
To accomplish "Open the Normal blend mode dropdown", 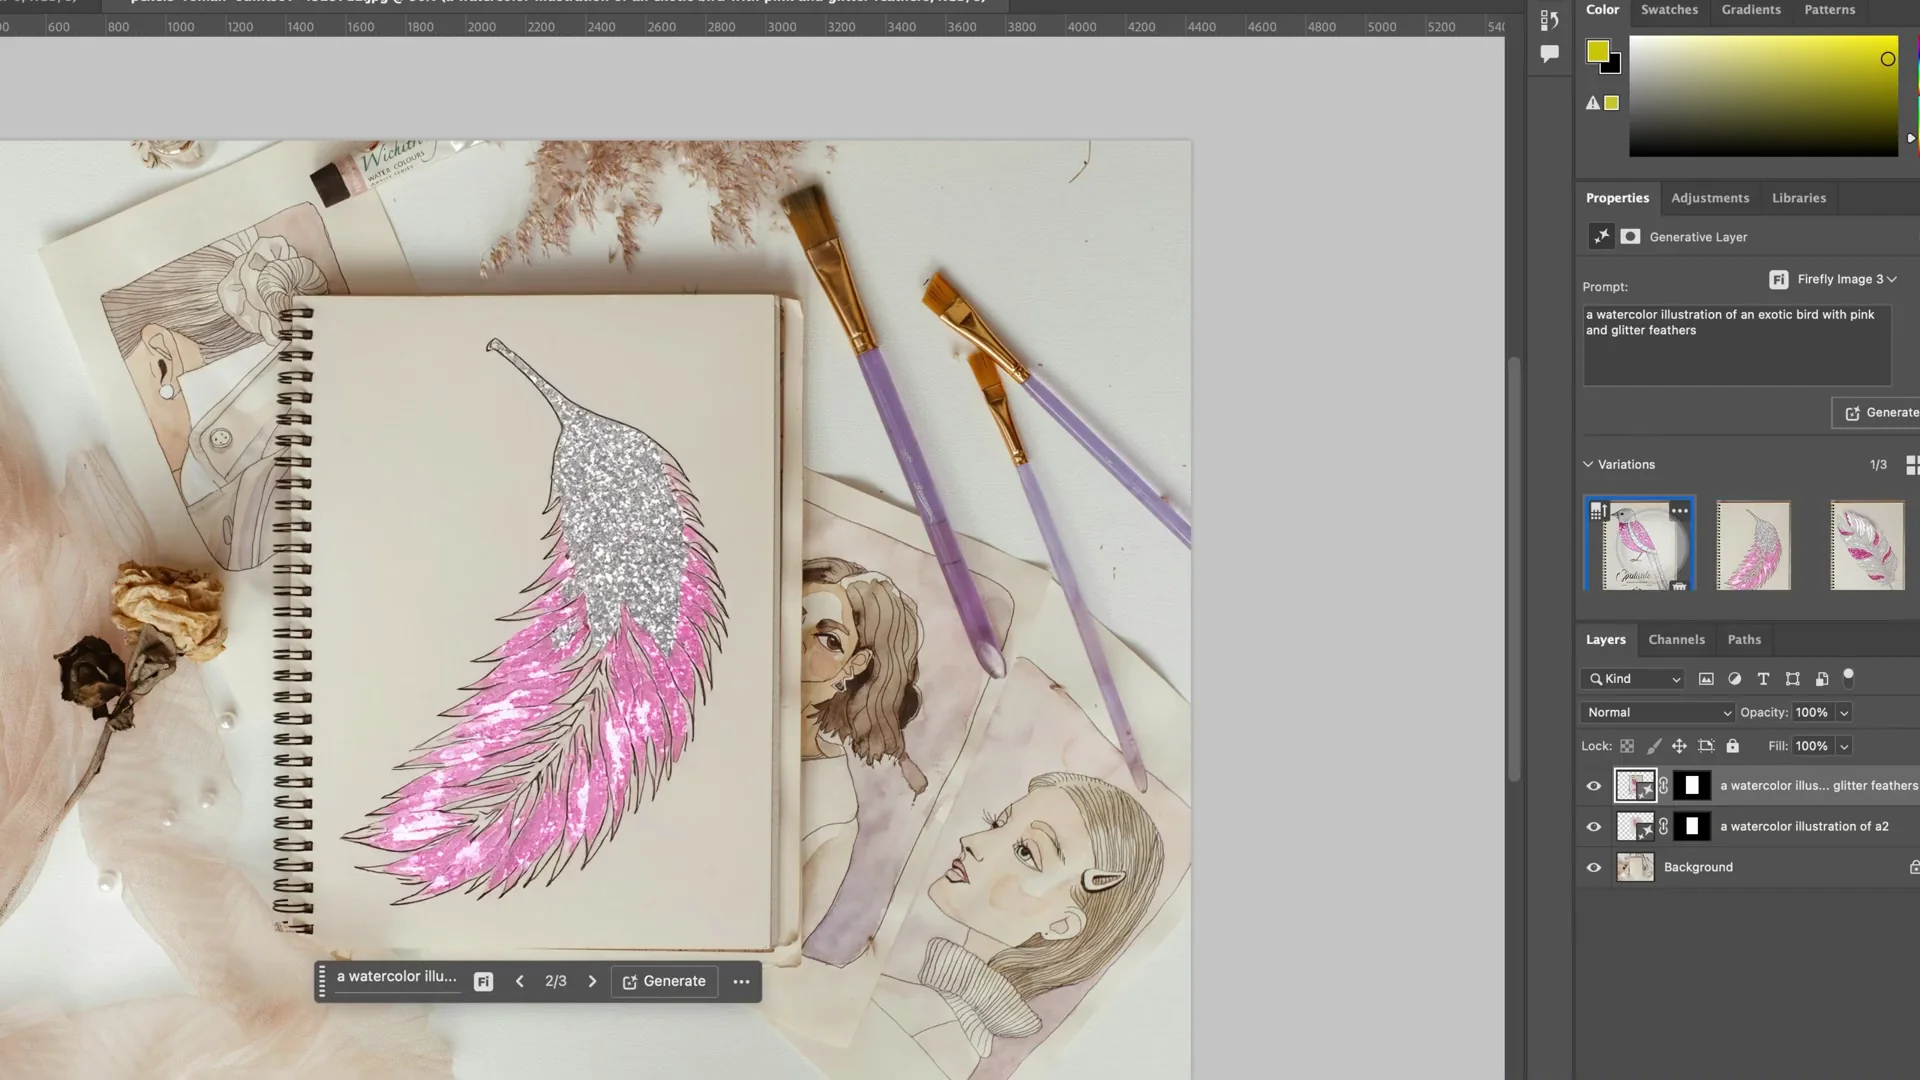I will click(1656, 712).
